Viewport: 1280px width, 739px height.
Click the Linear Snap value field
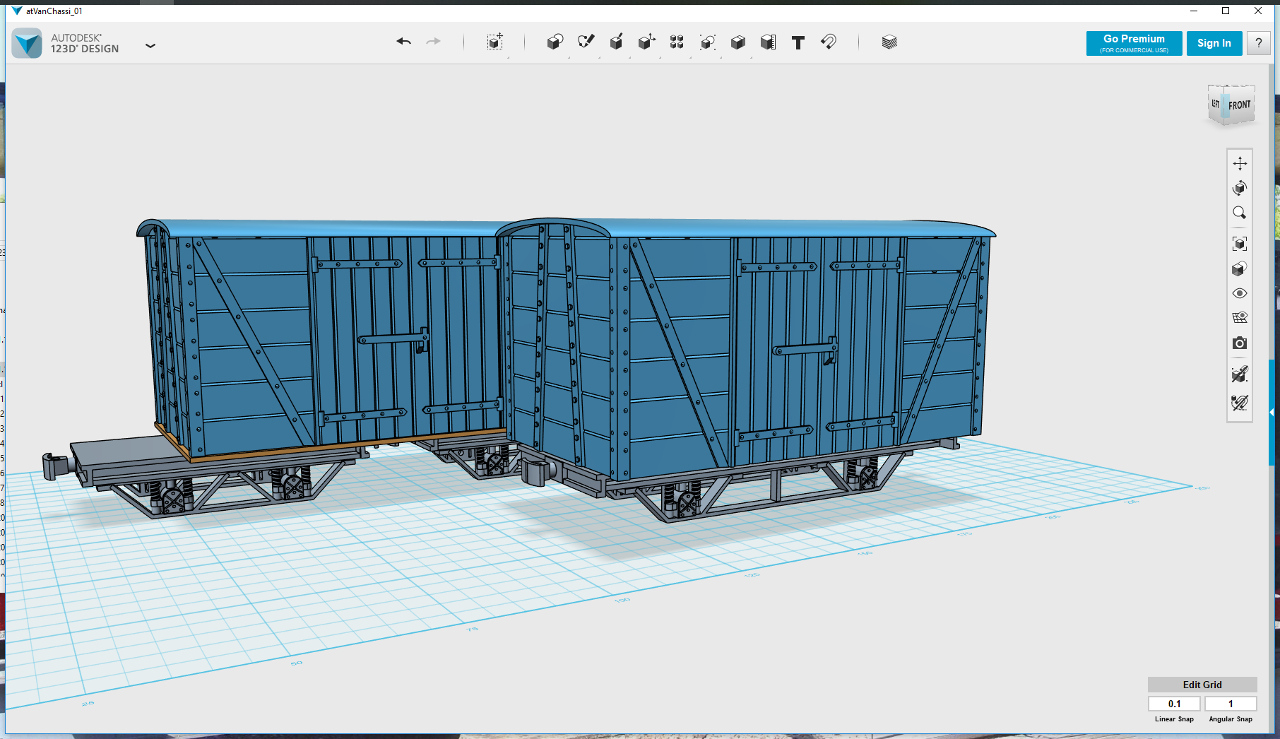(x=1174, y=704)
